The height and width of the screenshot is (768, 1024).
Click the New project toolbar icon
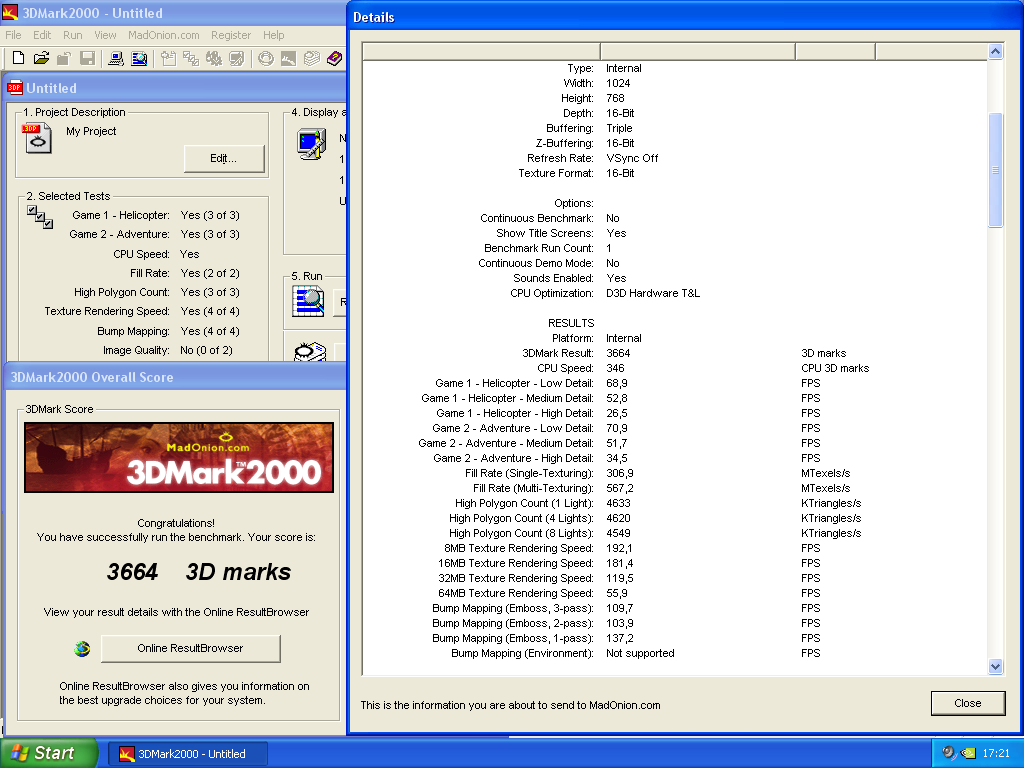18,59
